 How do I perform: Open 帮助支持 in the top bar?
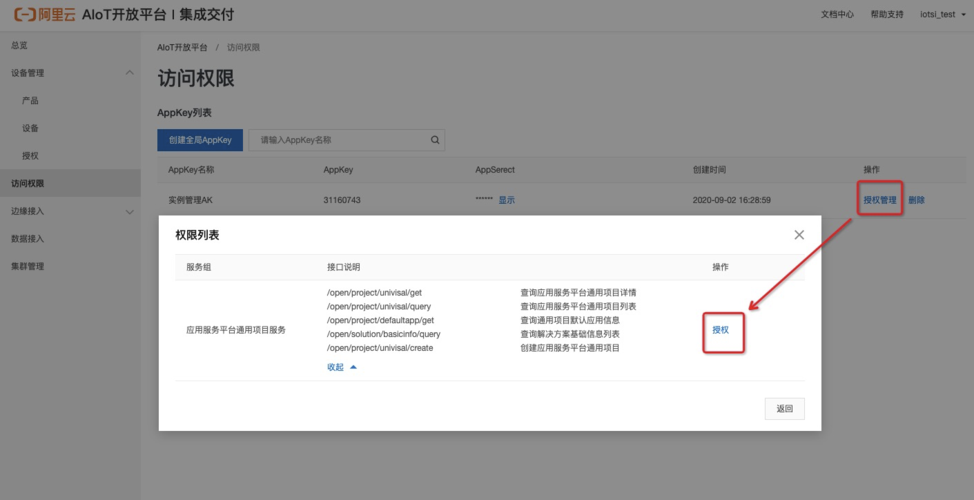coord(886,14)
